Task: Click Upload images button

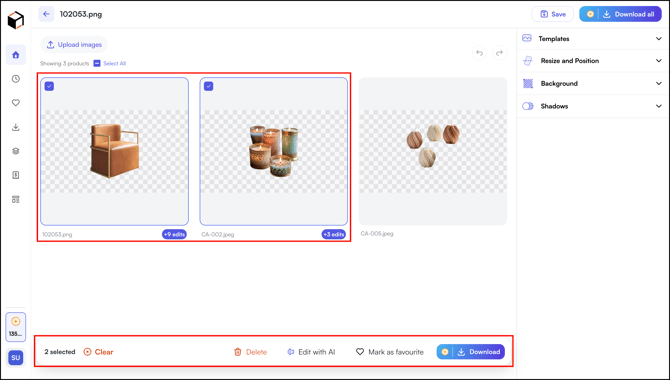Action: (x=74, y=44)
